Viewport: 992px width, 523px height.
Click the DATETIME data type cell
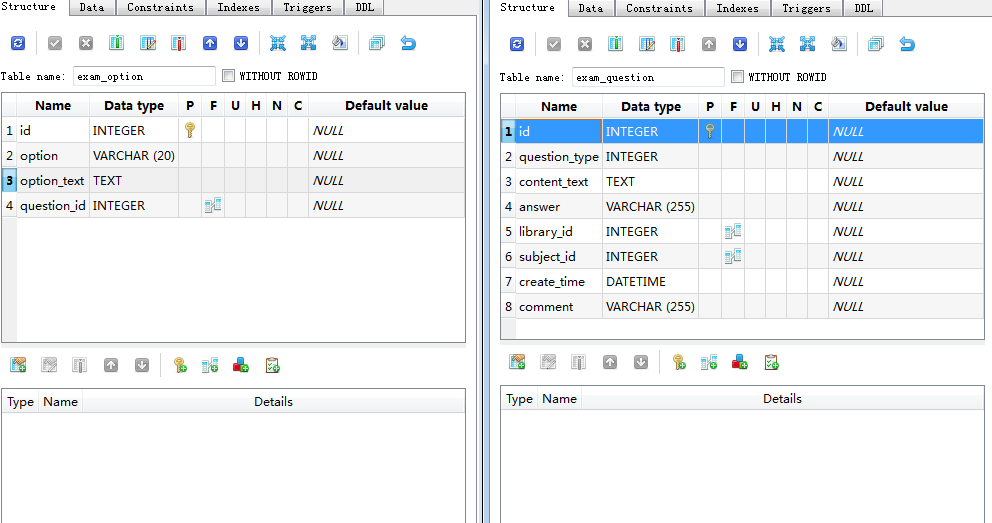[650, 281]
